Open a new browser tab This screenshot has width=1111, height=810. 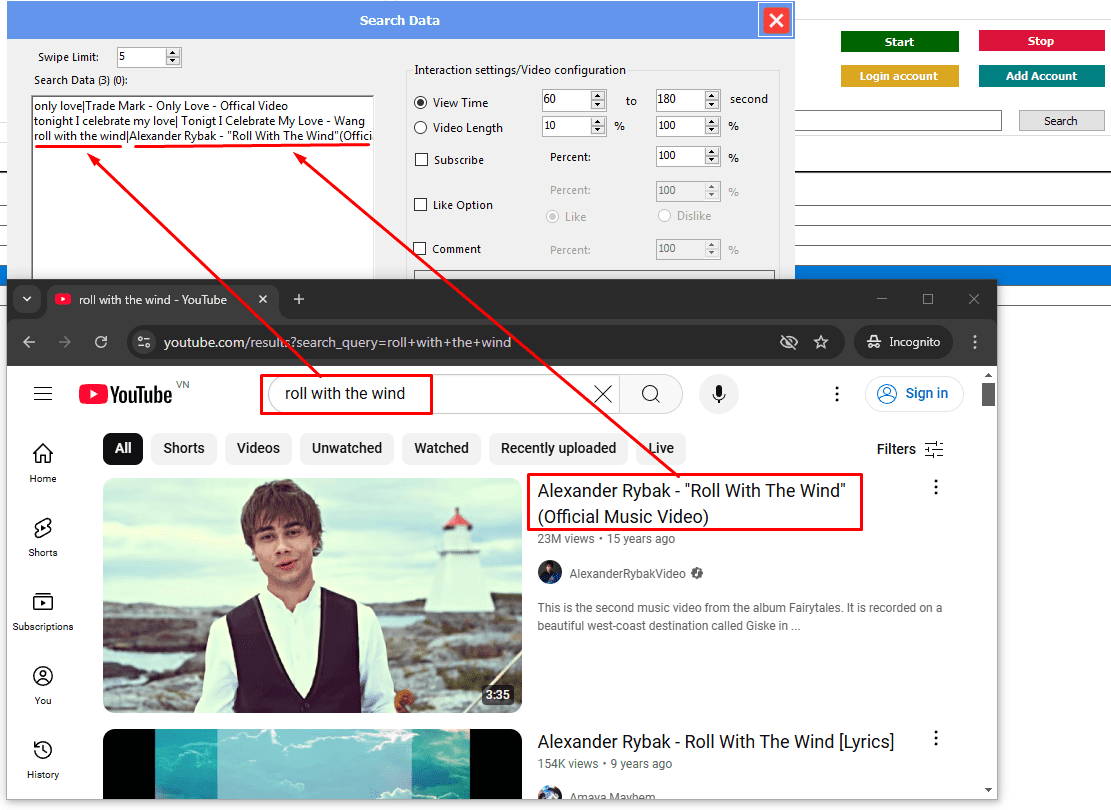(x=299, y=299)
